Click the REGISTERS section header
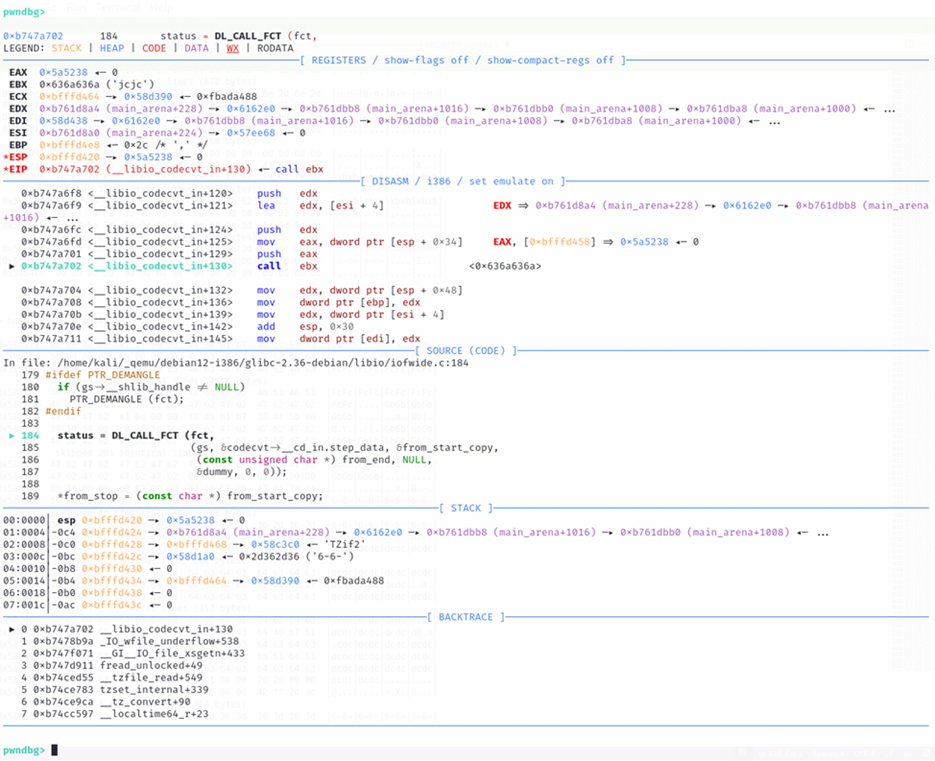Viewport: 935px width, 761px height. coord(462,60)
